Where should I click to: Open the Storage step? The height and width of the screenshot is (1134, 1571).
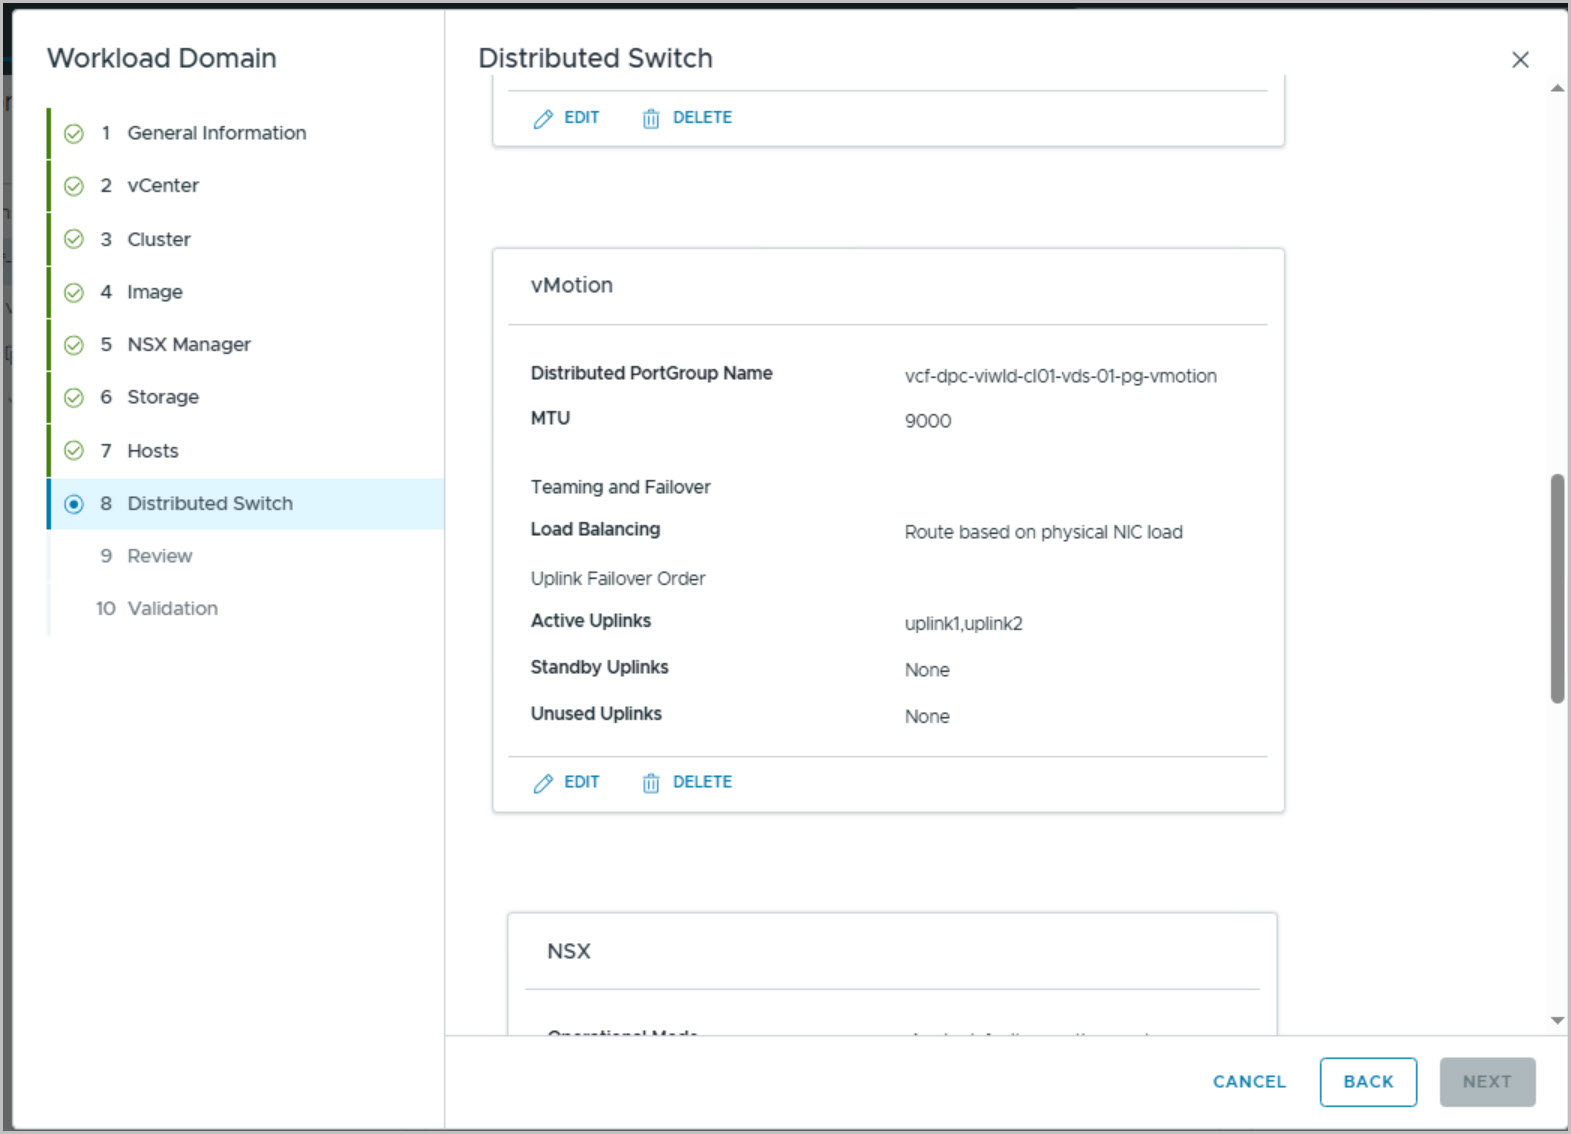[163, 398]
